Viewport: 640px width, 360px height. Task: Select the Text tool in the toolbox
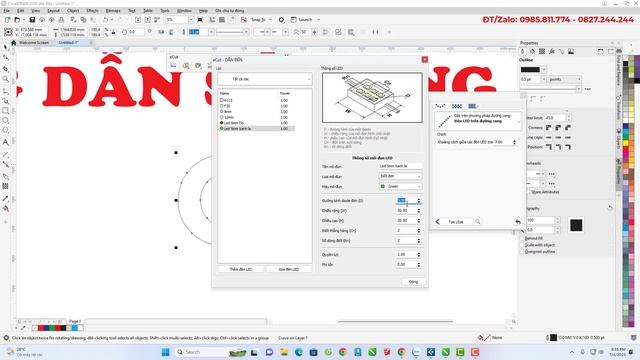[5, 142]
